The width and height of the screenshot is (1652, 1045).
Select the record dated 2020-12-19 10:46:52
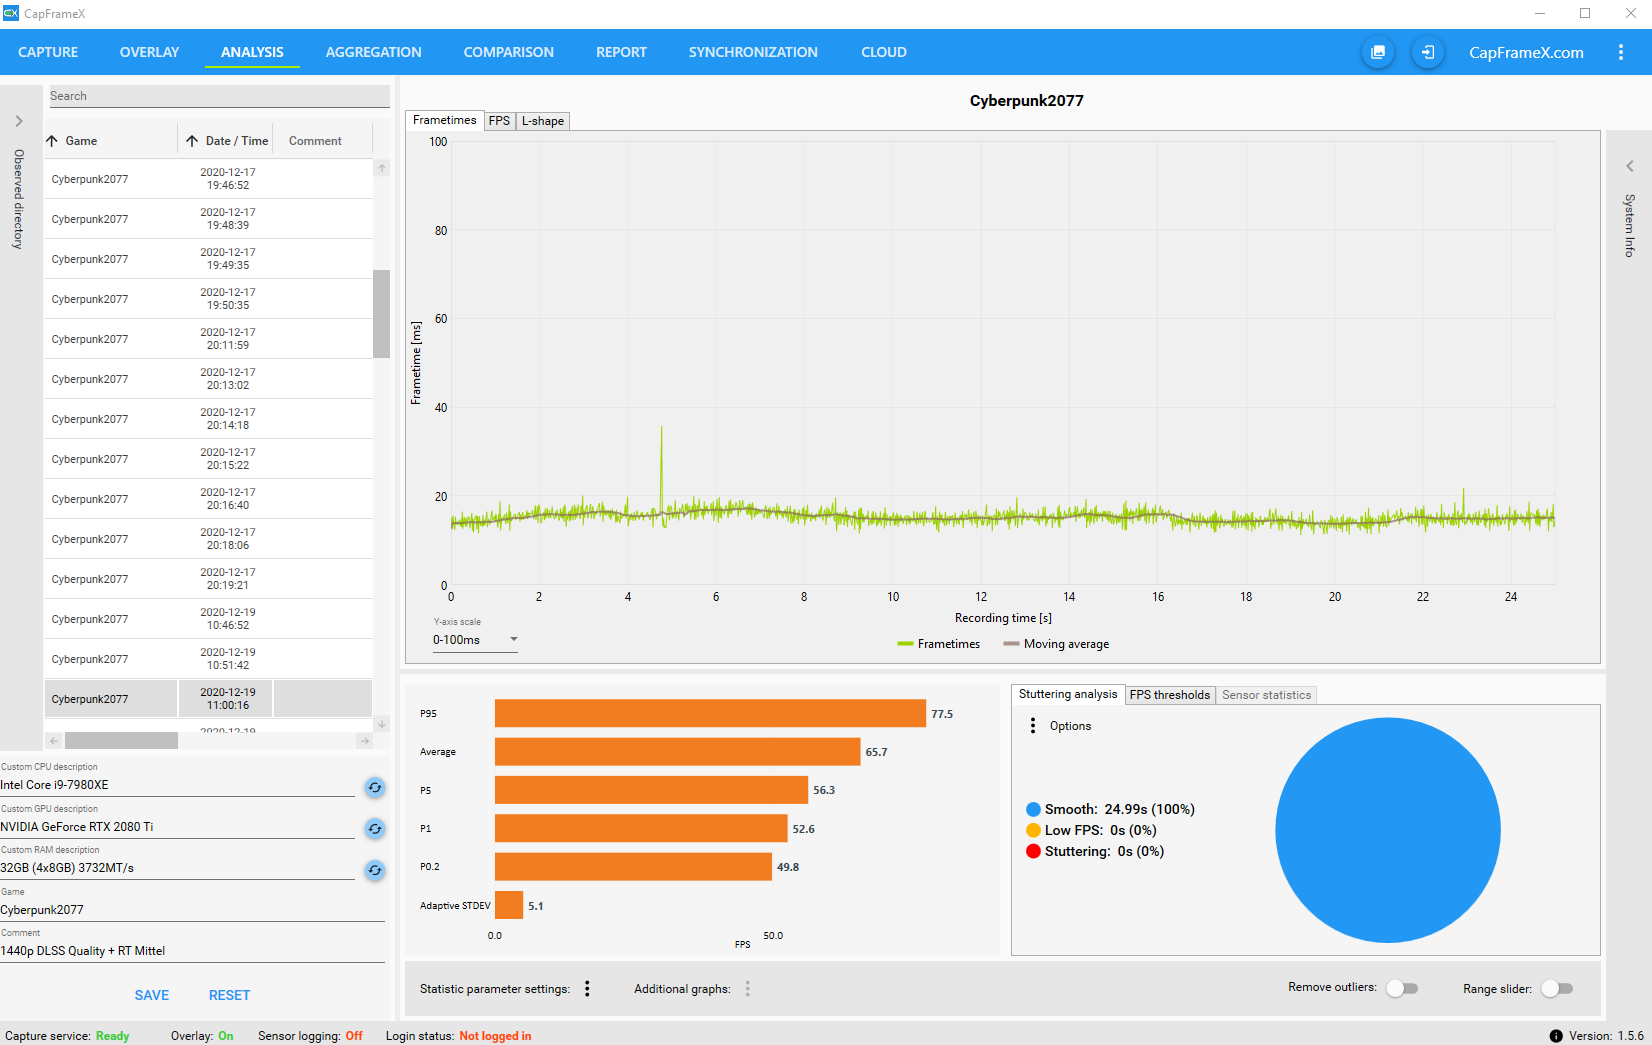[208, 619]
